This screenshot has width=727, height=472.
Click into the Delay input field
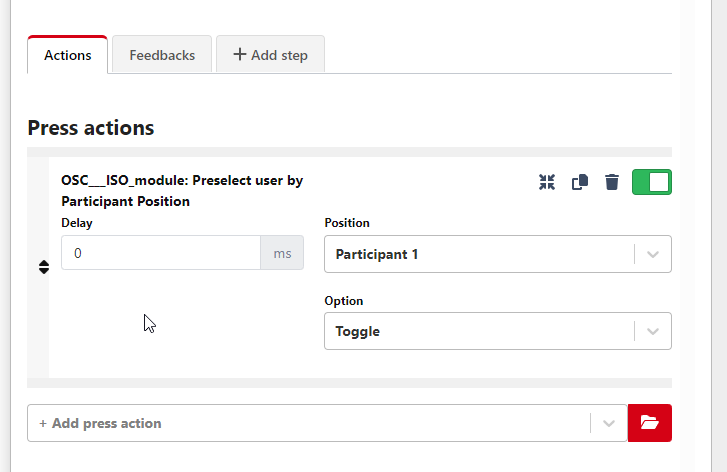(x=160, y=253)
